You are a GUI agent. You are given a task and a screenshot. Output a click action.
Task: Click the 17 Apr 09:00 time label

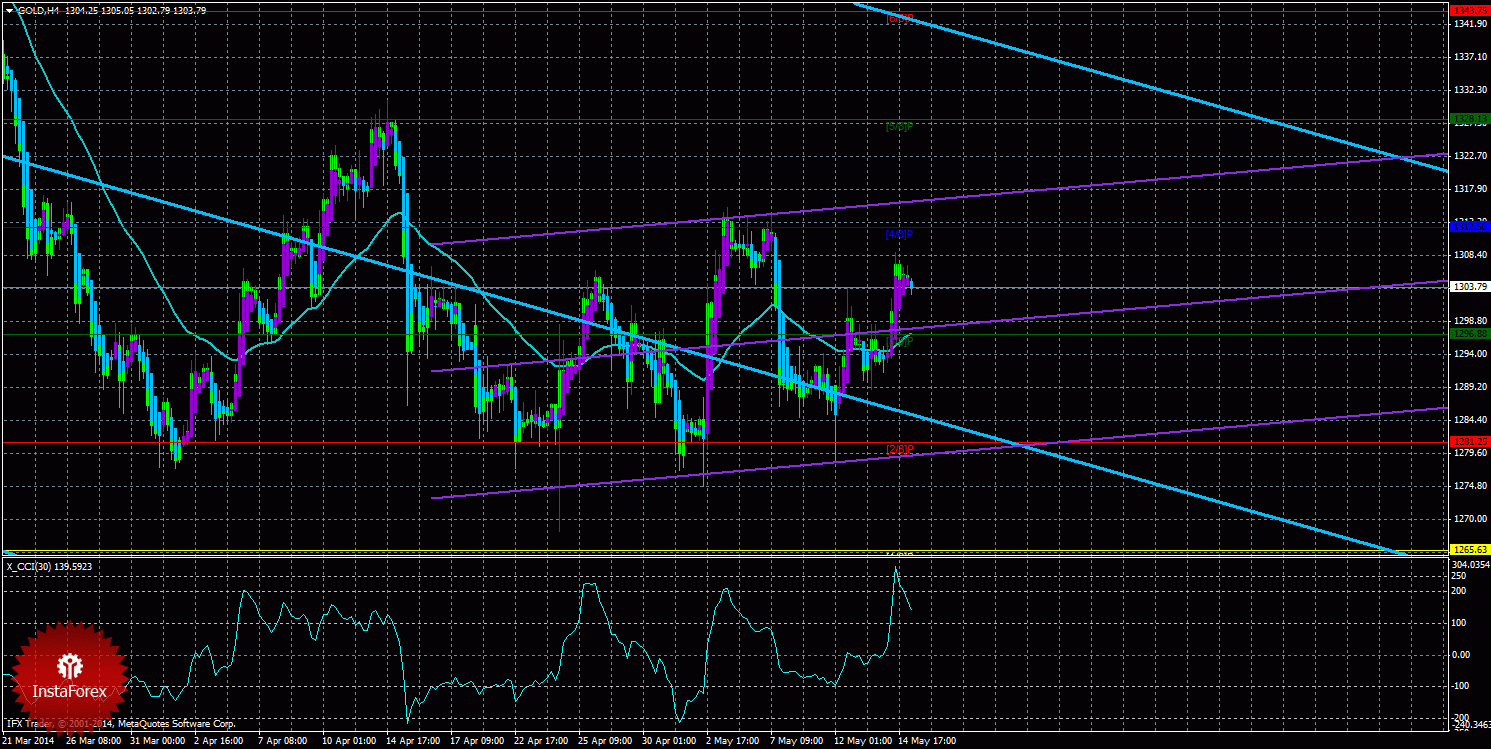pyautogui.click(x=477, y=741)
